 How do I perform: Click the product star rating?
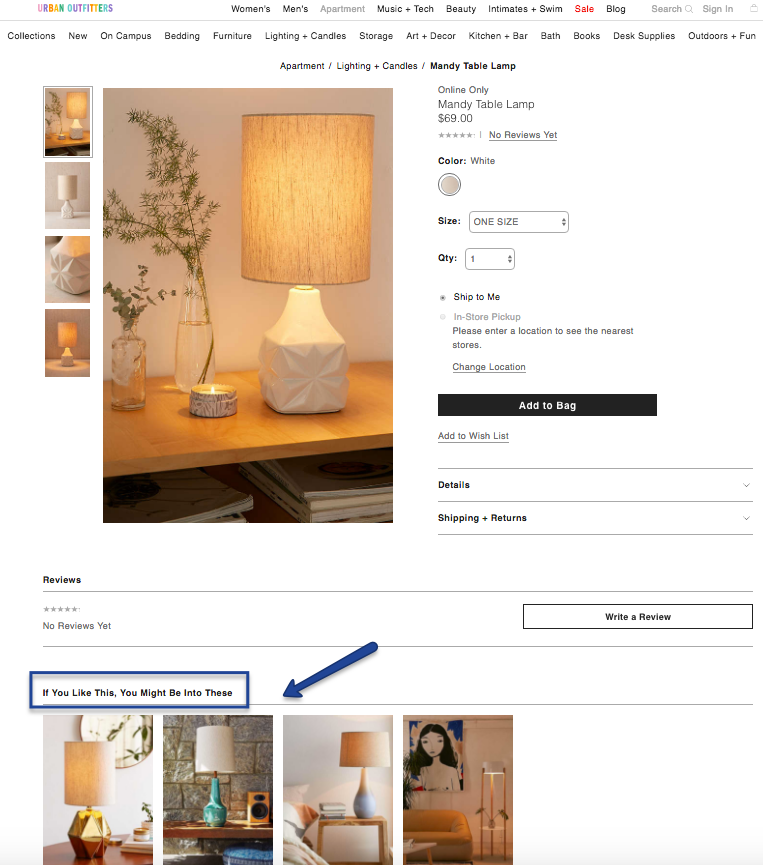[456, 135]
